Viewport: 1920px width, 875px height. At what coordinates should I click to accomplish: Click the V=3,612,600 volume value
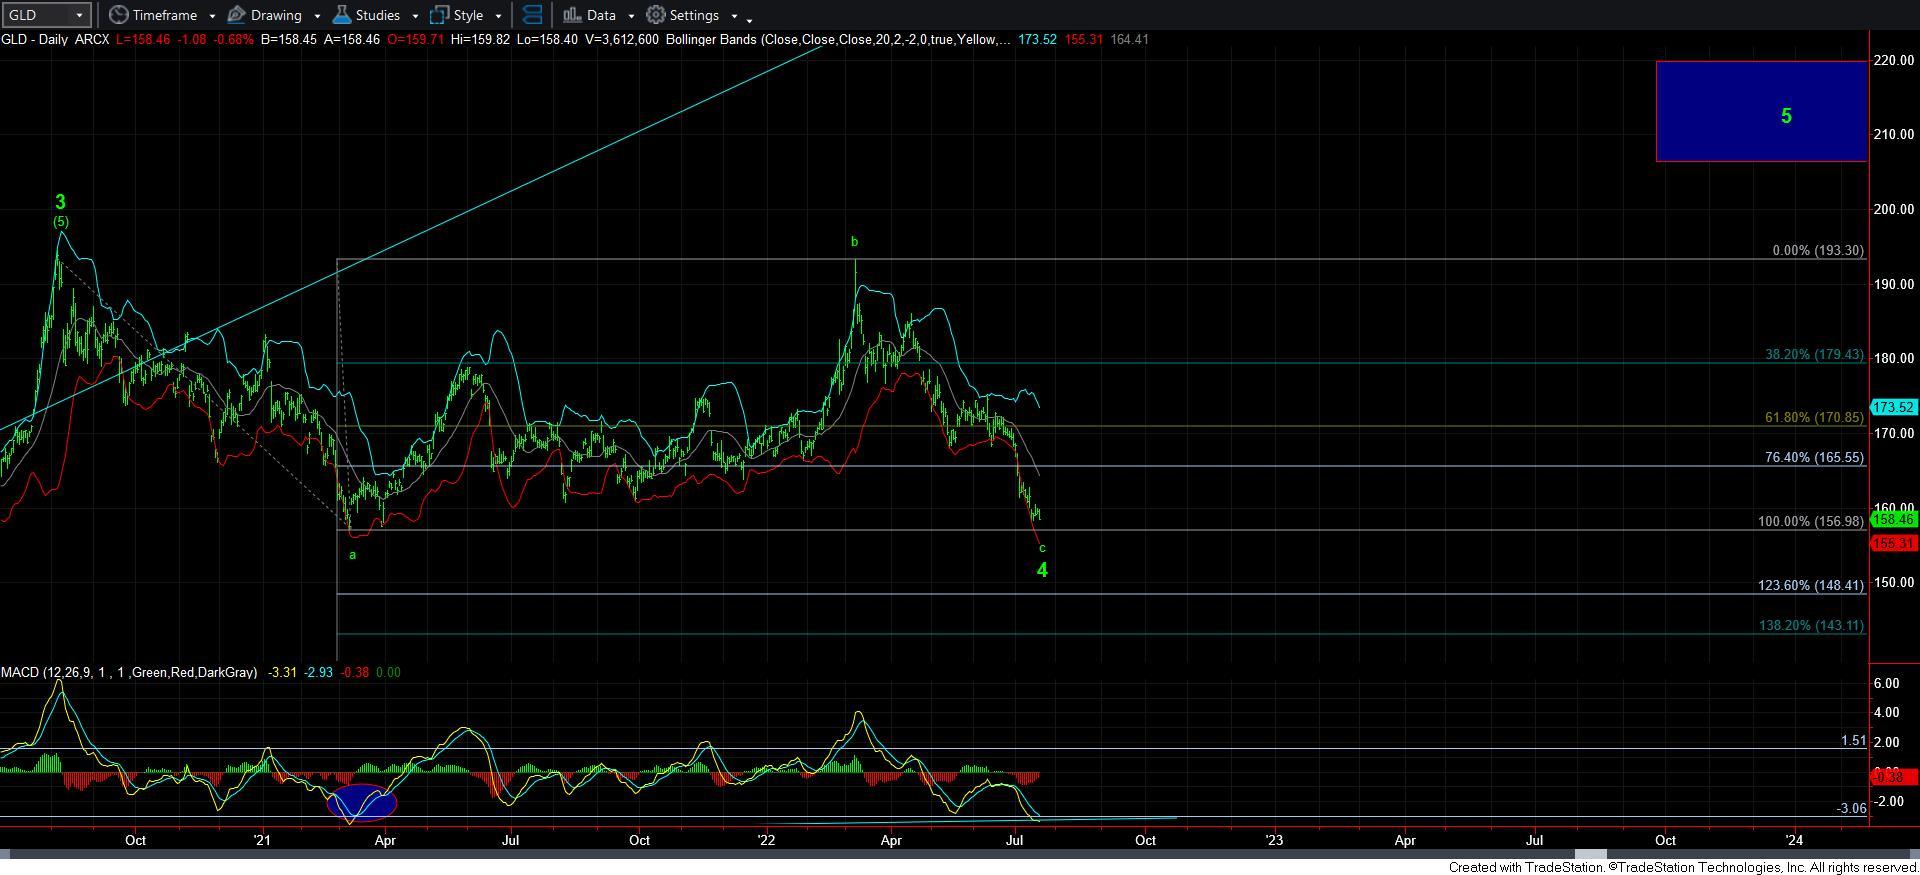(622, 39)
